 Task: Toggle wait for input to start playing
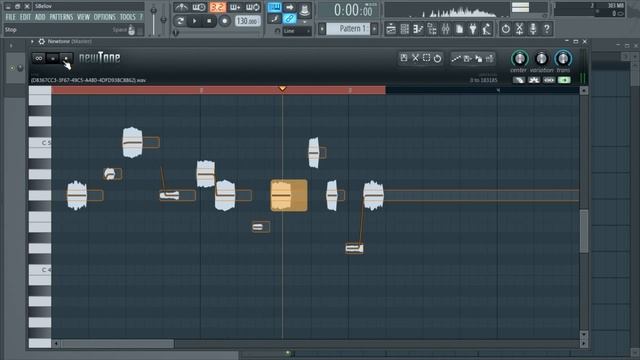199,7
